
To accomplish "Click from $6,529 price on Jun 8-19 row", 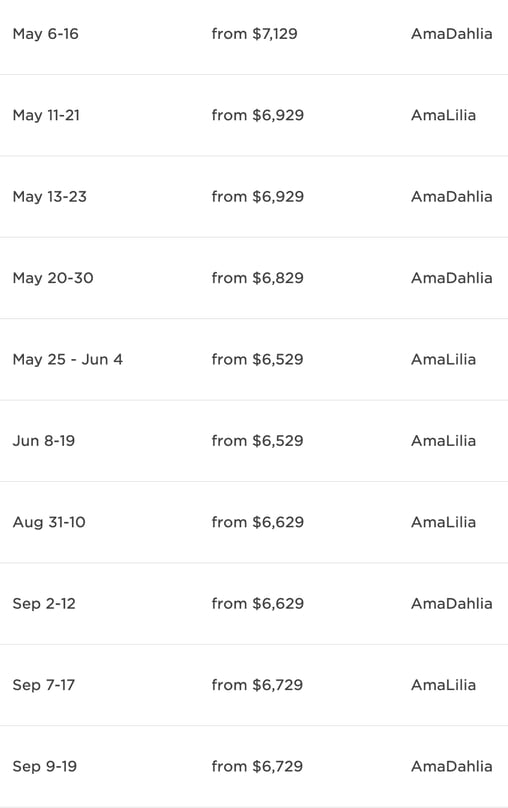I will tap(258, 441).
